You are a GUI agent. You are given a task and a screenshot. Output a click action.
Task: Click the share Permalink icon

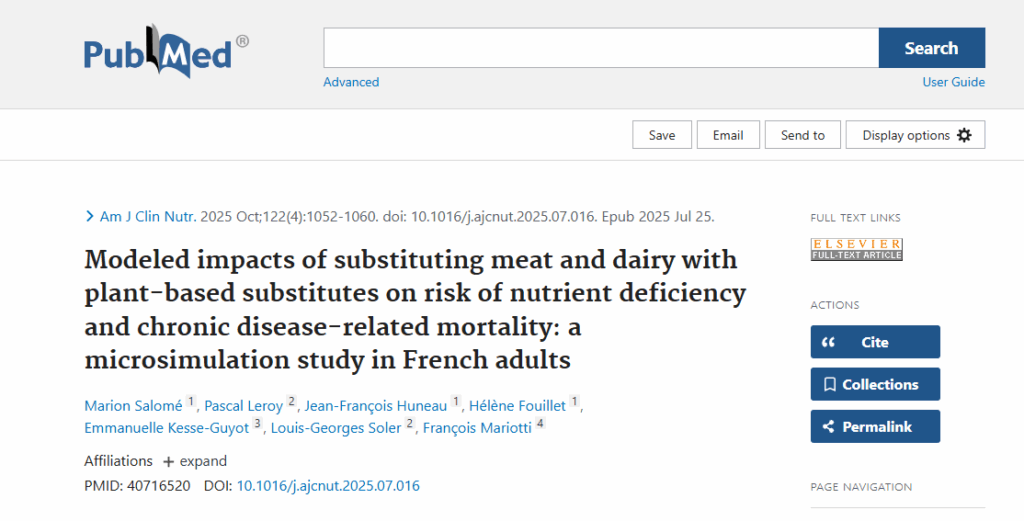point(828,426)
